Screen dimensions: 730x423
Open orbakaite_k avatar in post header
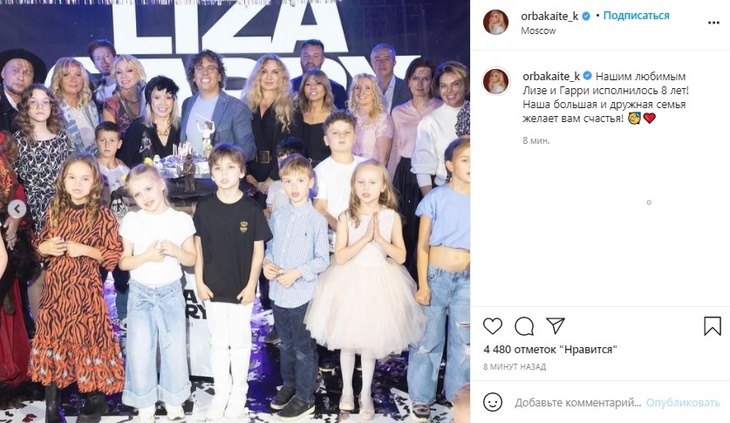[496, 22]
